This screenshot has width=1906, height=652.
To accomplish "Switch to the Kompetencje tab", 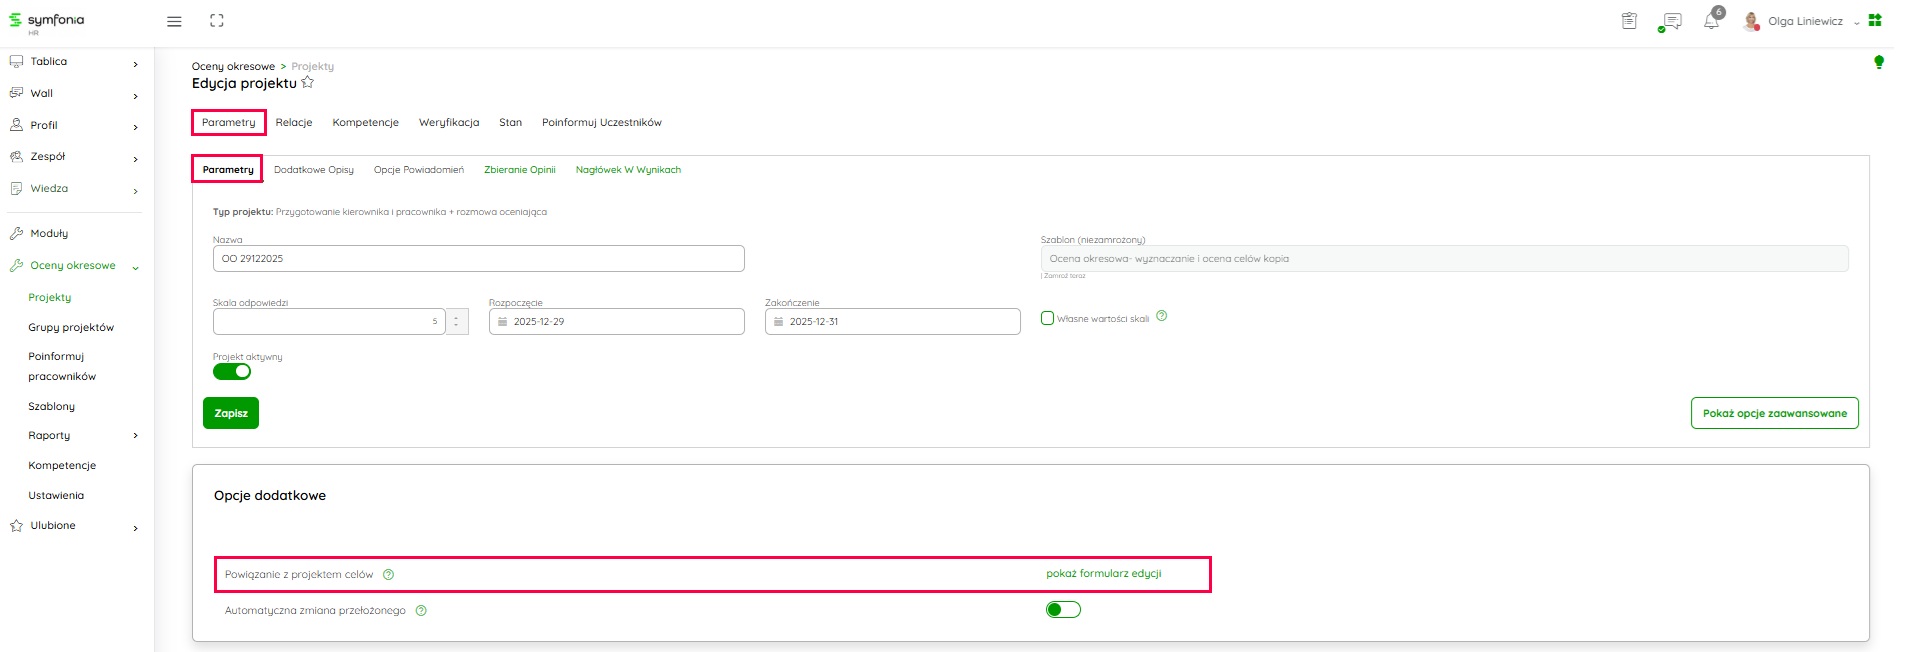I will click(x=365, y=123).
